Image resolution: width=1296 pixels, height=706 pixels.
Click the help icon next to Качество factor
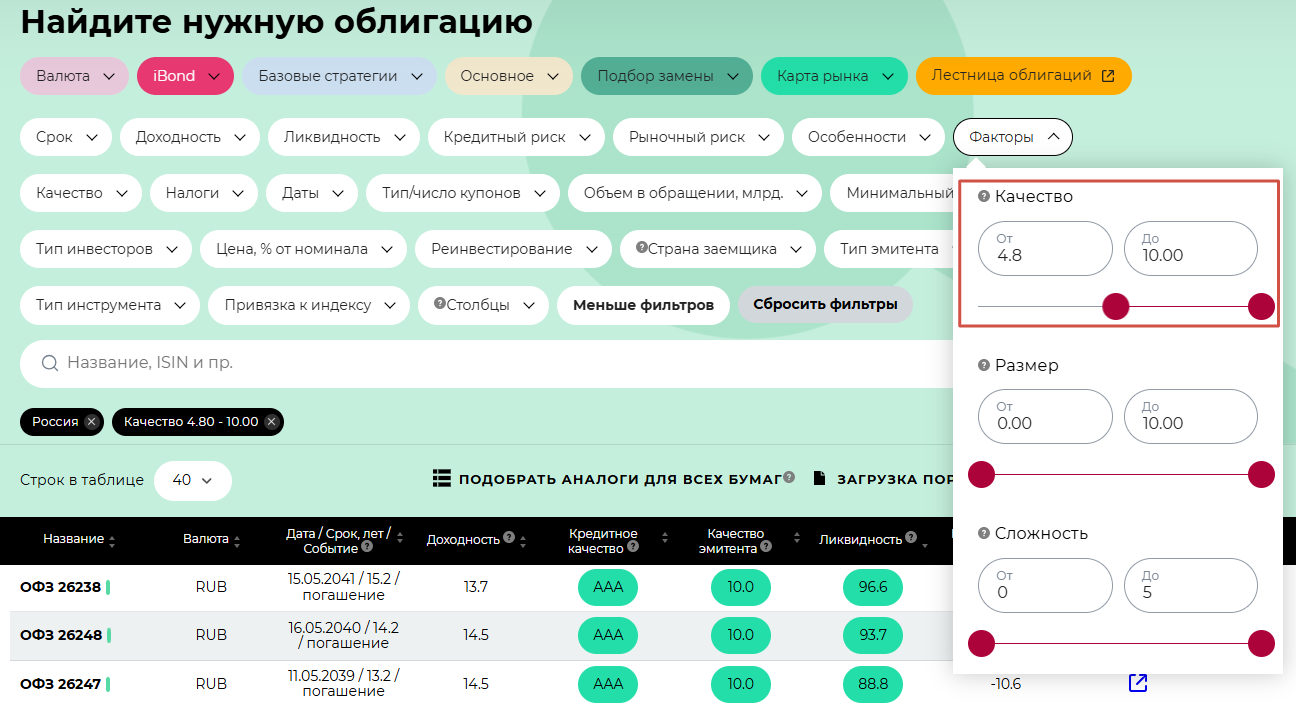(x=984, y=197)
